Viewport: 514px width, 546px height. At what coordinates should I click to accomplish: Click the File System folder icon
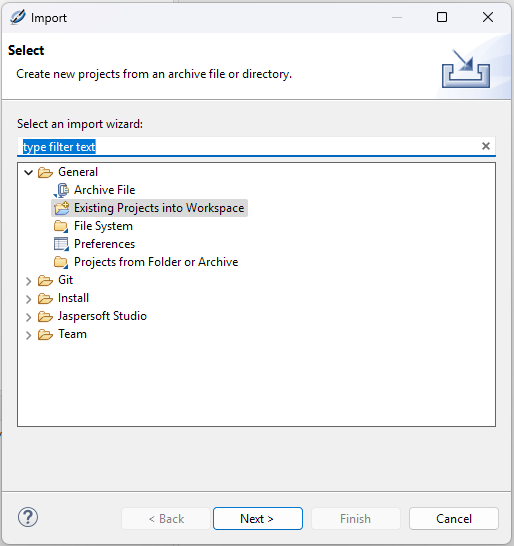point(61,226)
